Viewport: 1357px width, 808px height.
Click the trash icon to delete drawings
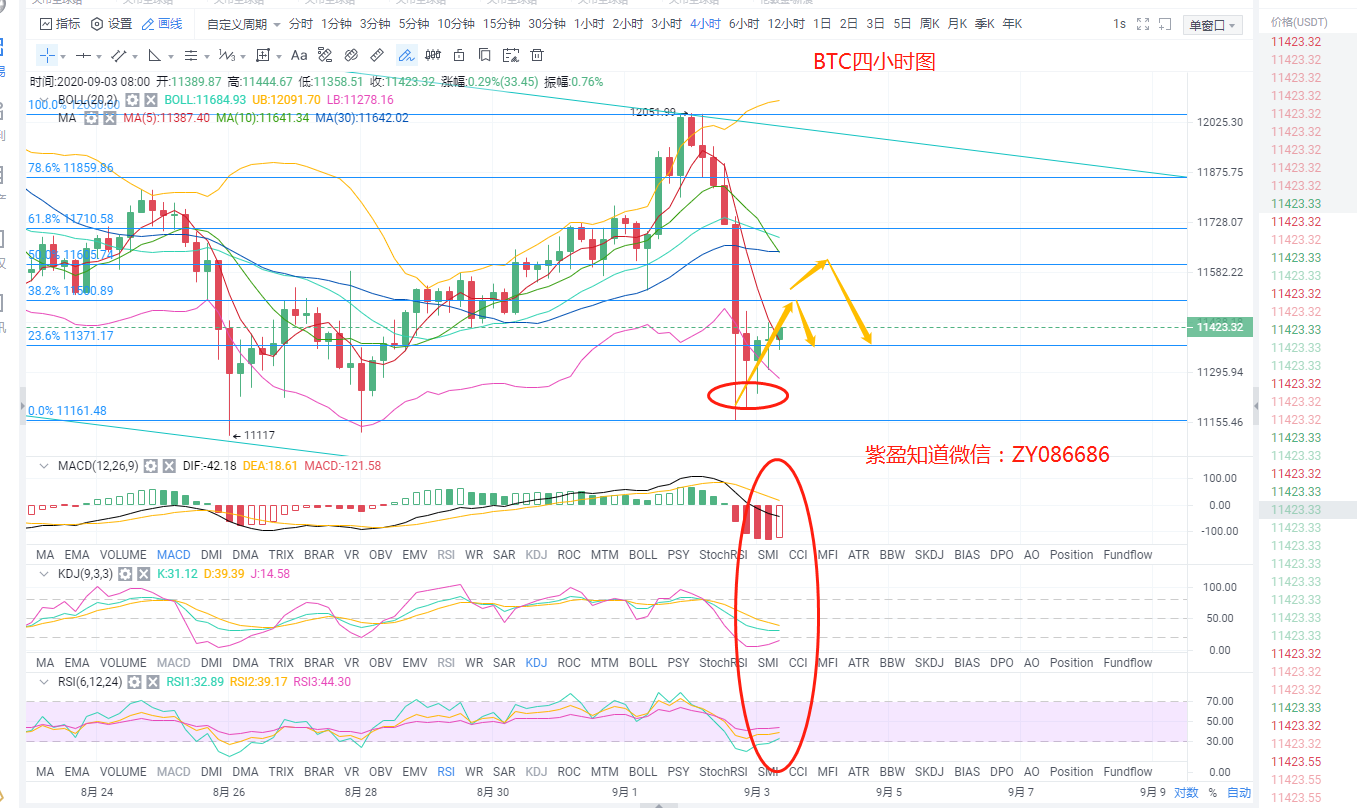coord(537,55)
